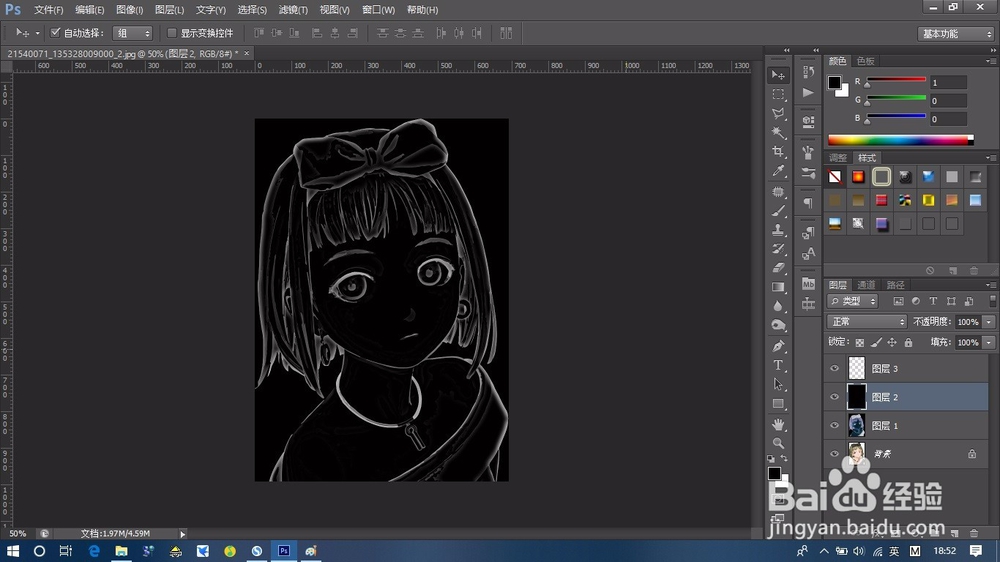Open the Mini Bridge panel icon
1000x562 pixels.
(x=809, y=284)
